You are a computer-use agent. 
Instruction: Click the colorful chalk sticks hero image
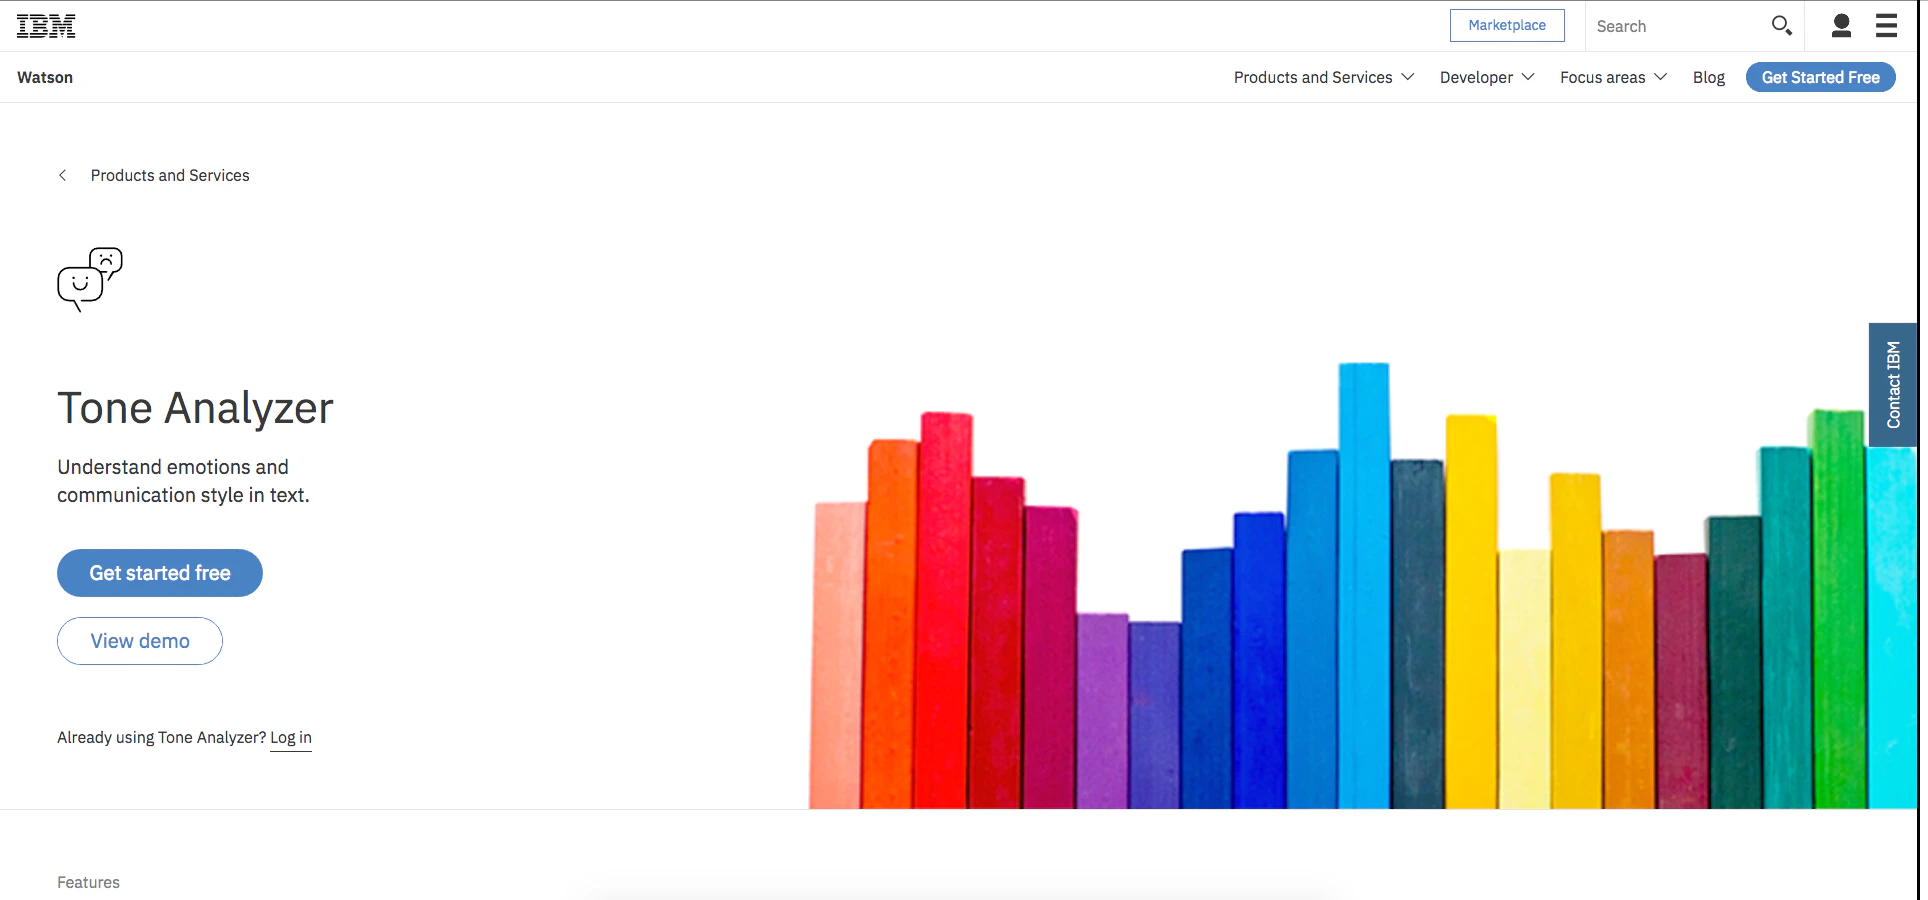1363,585
